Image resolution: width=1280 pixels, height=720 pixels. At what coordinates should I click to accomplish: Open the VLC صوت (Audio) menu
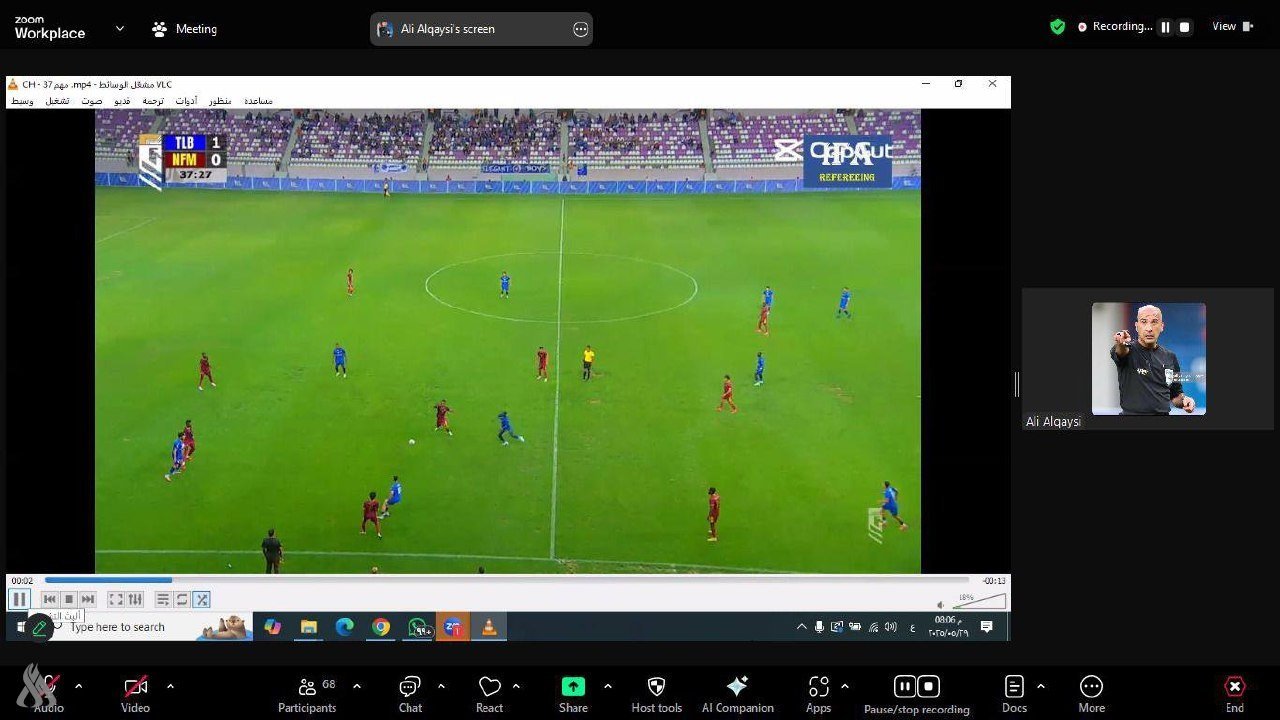(92, 101)
